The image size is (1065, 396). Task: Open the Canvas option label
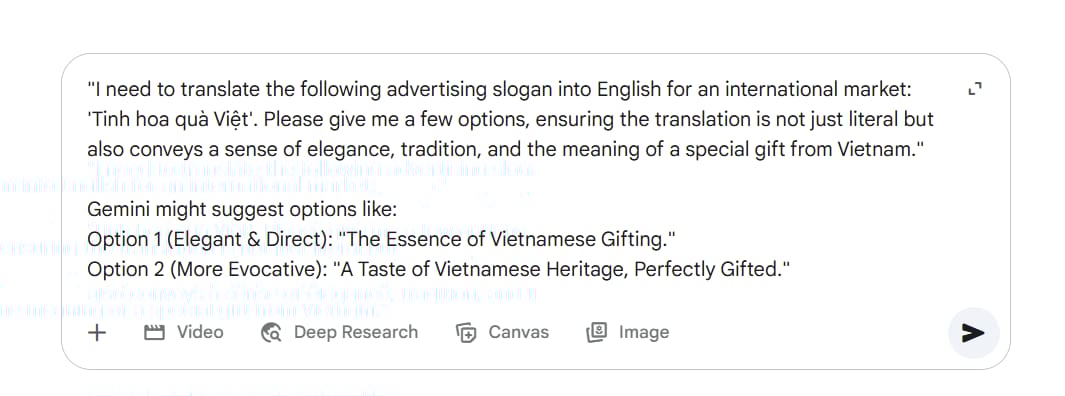[518, 332]
